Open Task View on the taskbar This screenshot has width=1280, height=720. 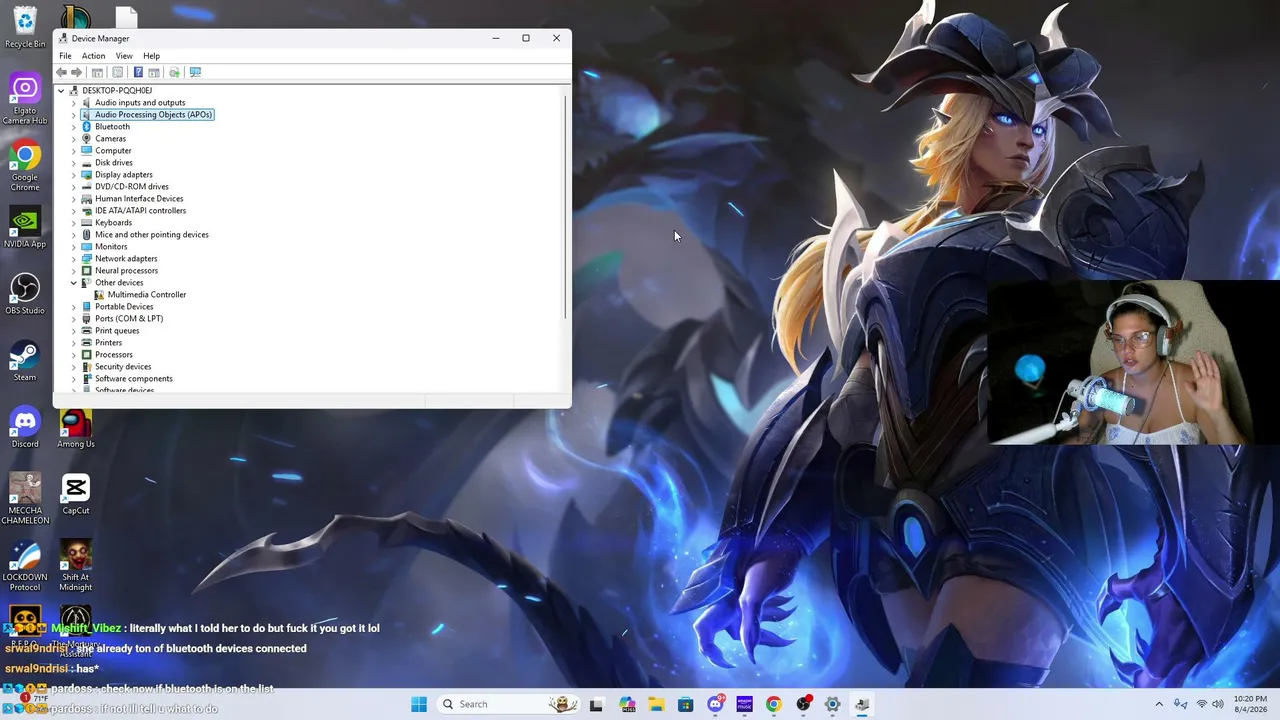pyautogui.click(x=596, y=704)
